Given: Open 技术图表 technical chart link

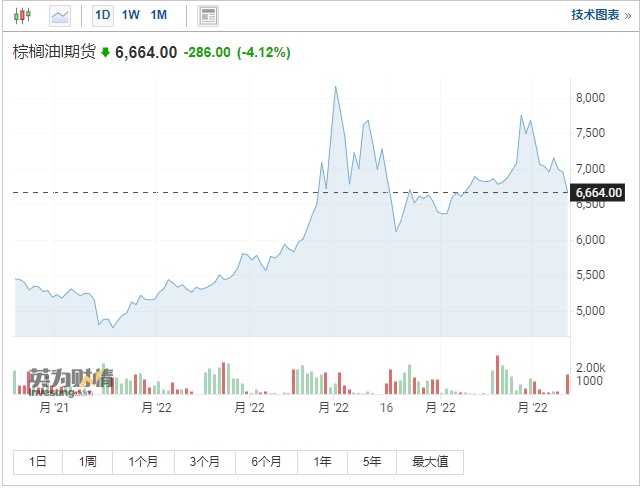Looking at the screenshot, I should pyautogui.click(x=602, y=15).
